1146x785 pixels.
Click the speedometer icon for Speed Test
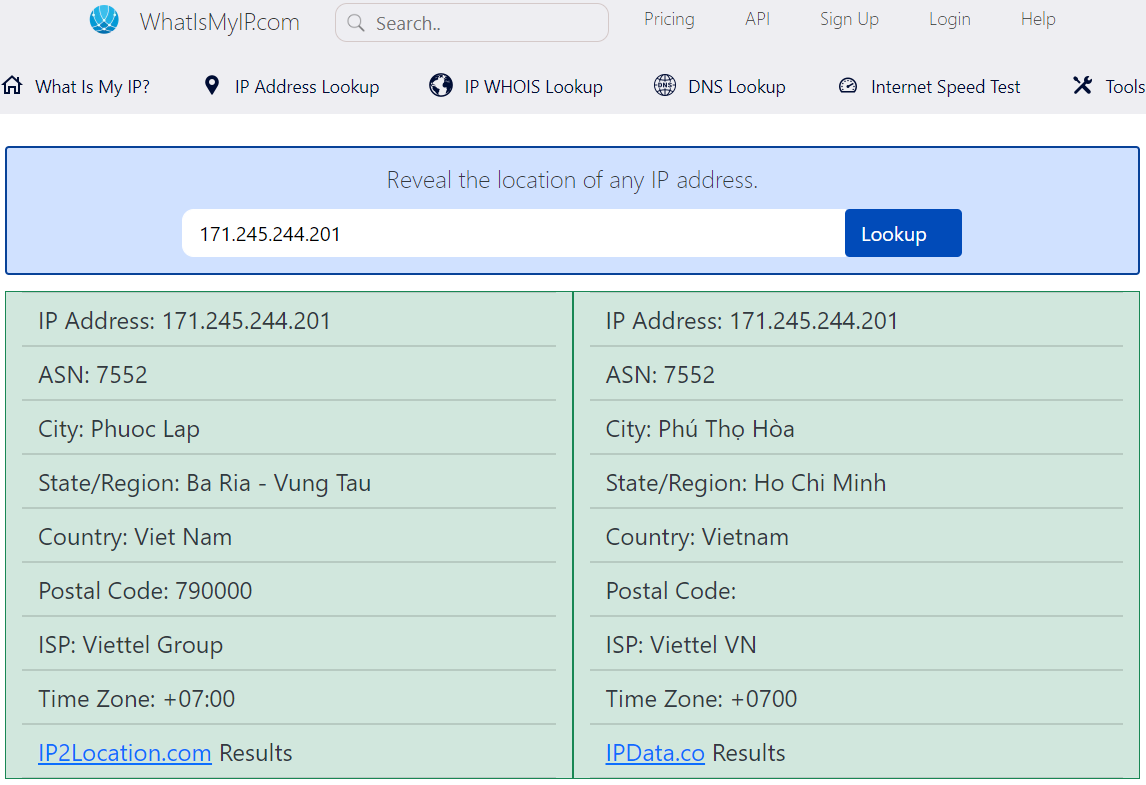pyautogui.click(x=848, y=86)
